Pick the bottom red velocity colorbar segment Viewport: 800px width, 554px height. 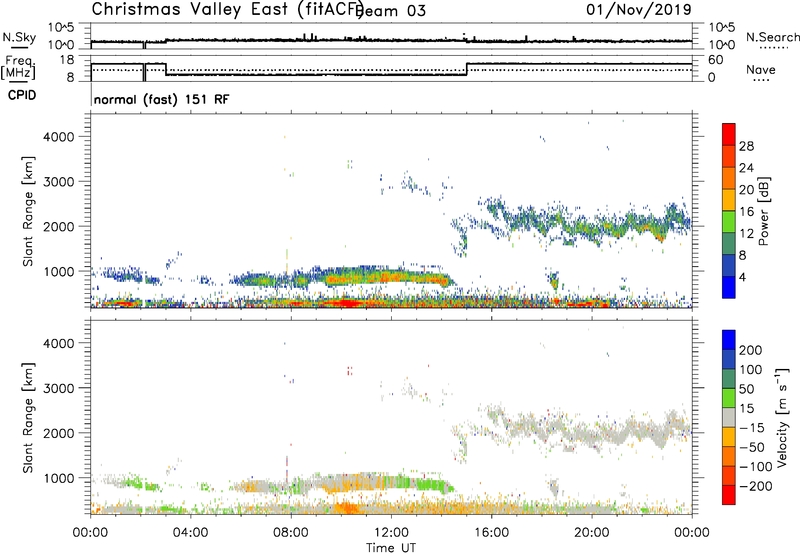coord(729,495)
